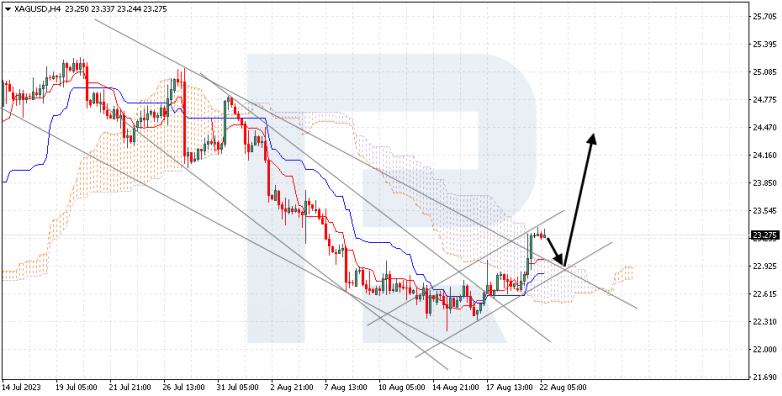Click the 23.850 price scale value
The width and height of the screenshot is (782, 396).
click(764, 183)
